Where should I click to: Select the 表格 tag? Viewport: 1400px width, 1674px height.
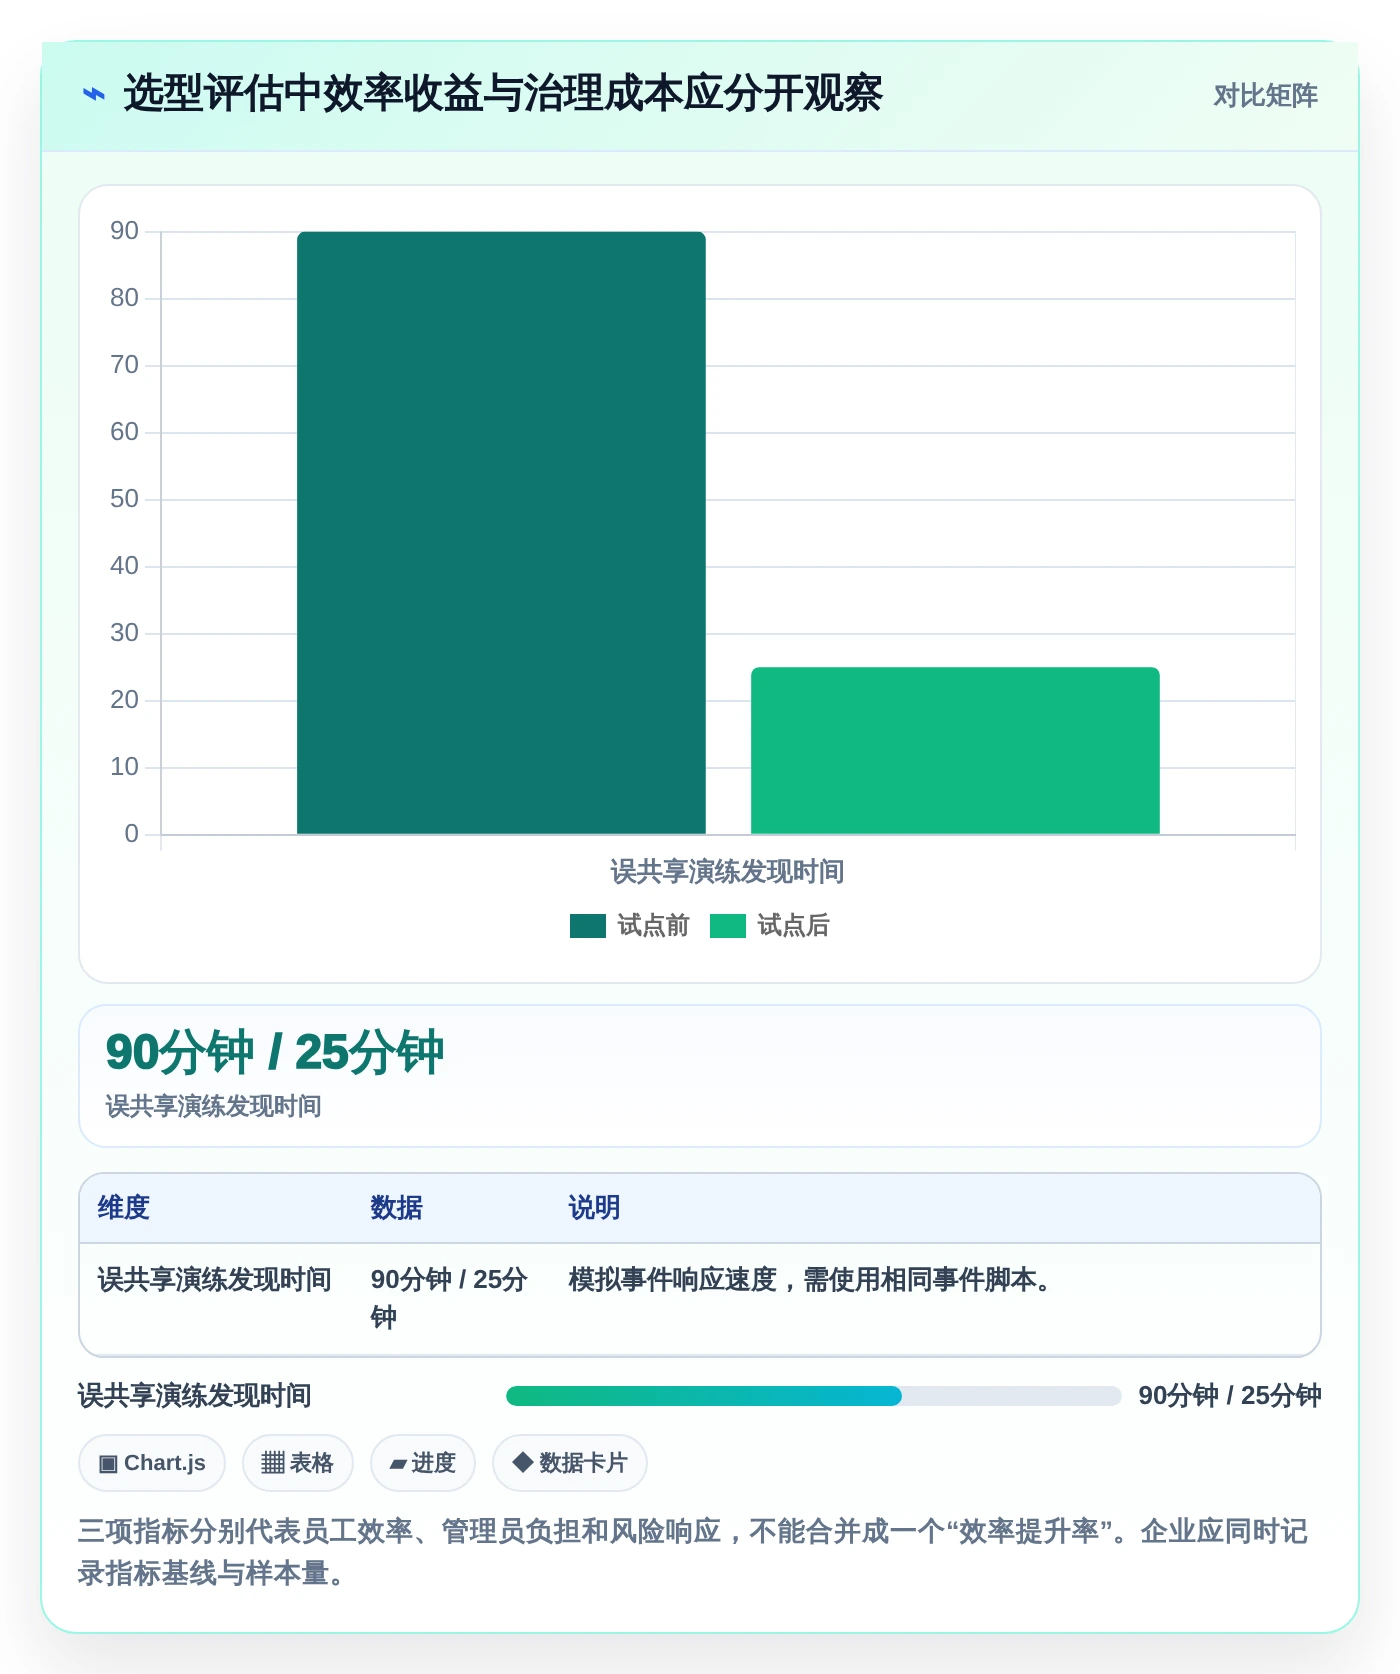coord(298,1463)
